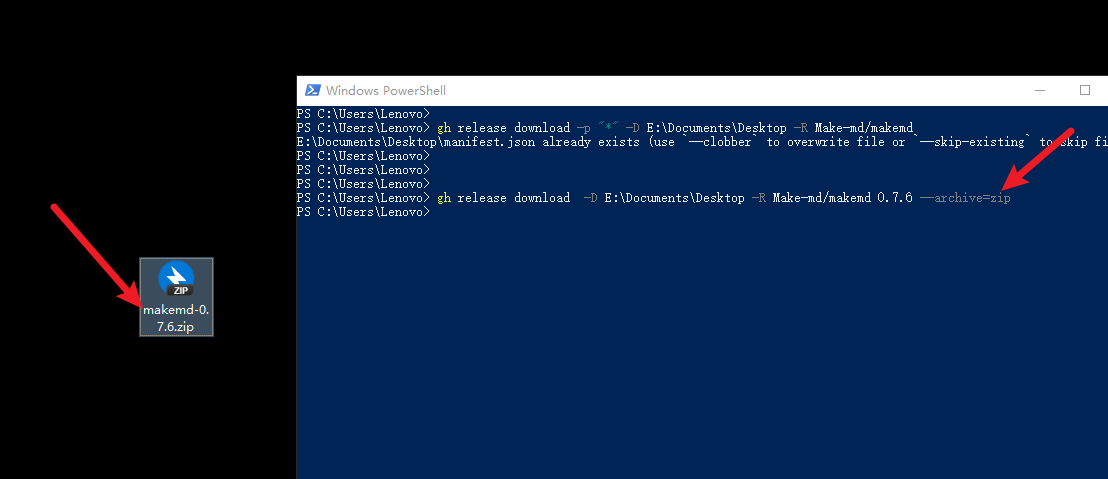Screen dimensions: 1108x479
Task: Click the first PS C:\Users\Lenovo> prompt line
Action: 364,114
